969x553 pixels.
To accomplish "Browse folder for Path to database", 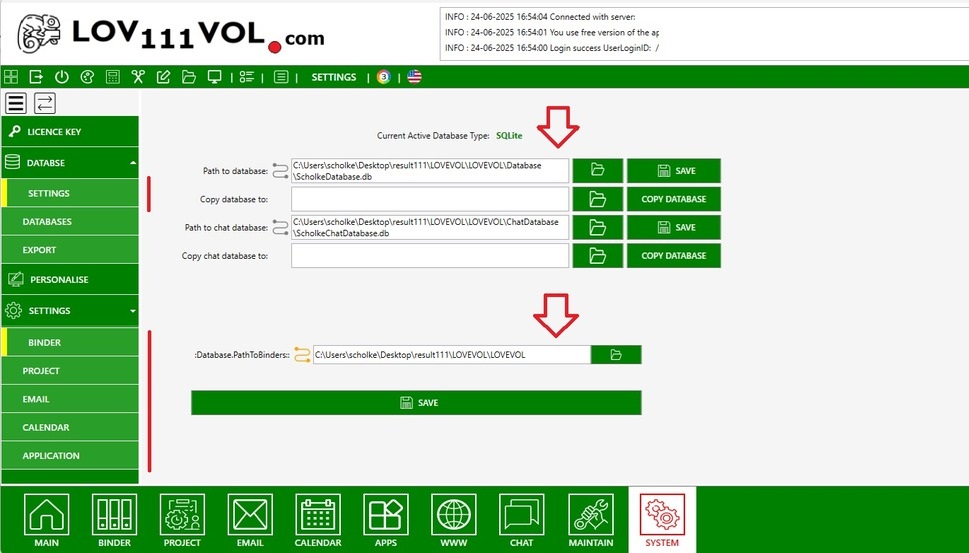I will (597, 171).
